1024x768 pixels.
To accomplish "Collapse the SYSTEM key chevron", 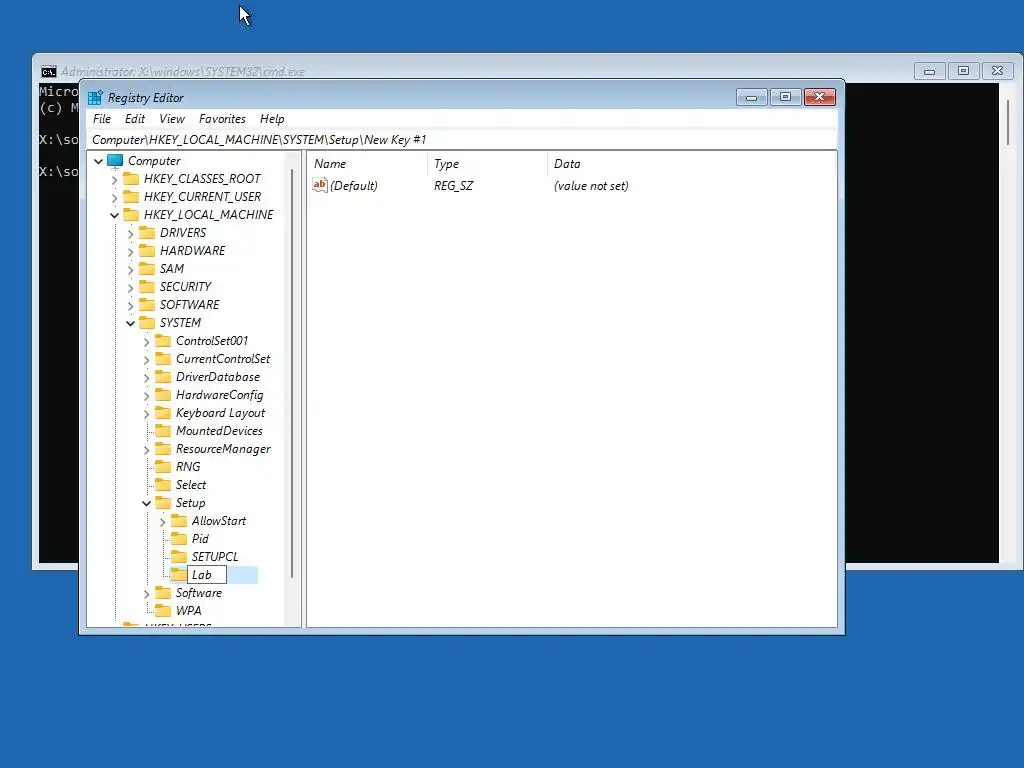I will coord(130,323).
